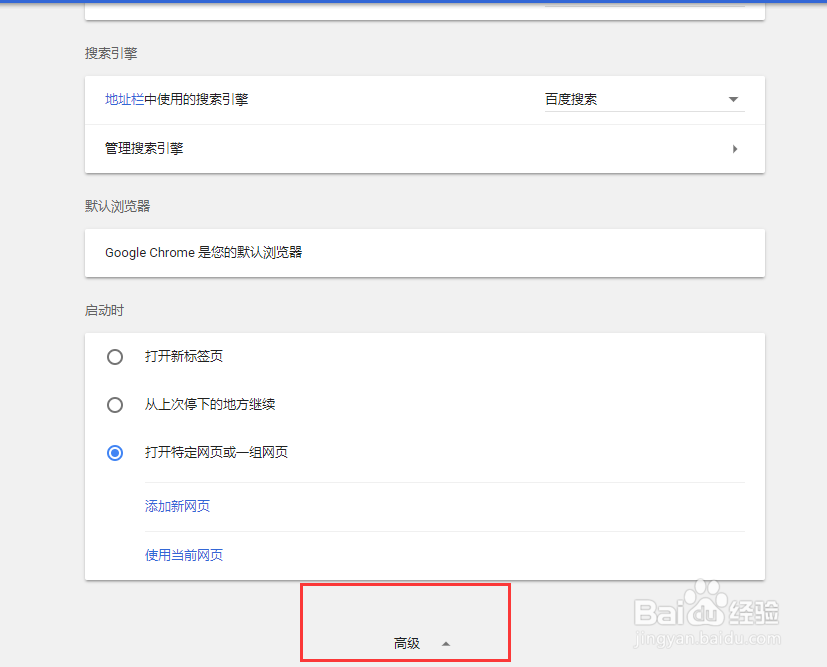Click the dropdown arrow beside 百度搜索
This screenshot has height=667, width=827.
[x=733, y=99]
